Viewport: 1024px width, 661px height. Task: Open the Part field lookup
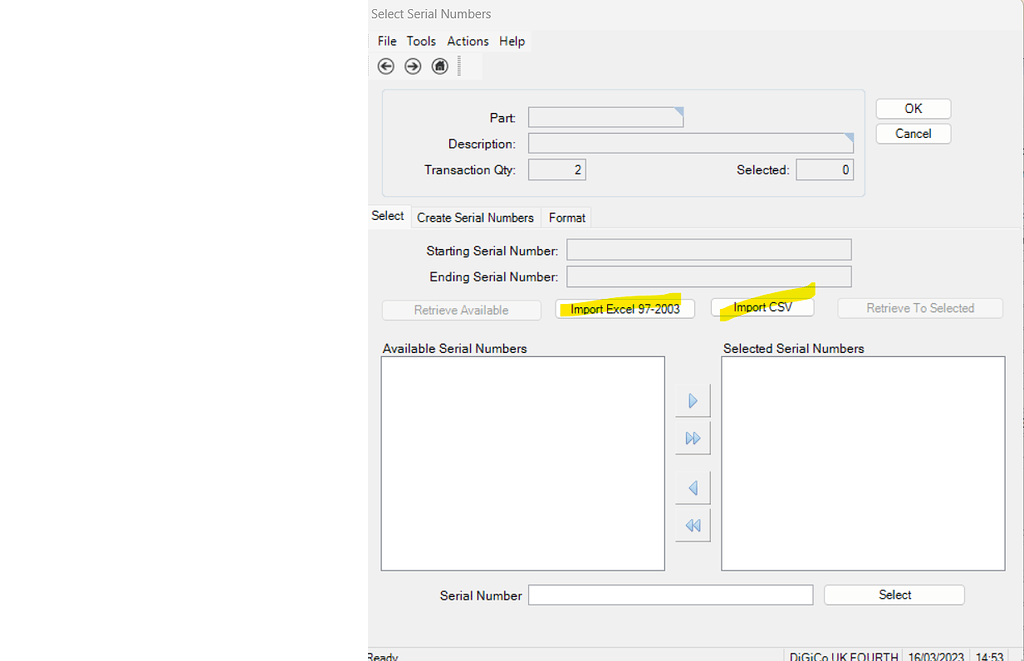click(x=678, y=111)
